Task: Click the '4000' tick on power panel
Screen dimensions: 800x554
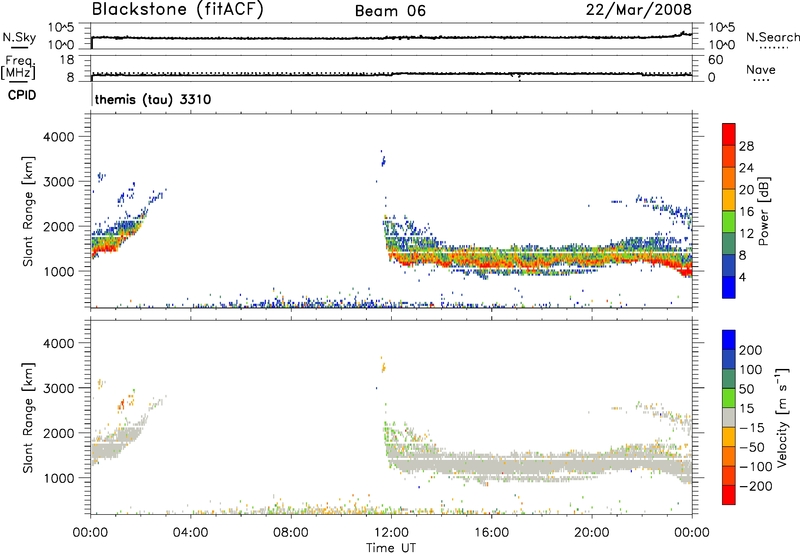Action: tap(59, 137)
